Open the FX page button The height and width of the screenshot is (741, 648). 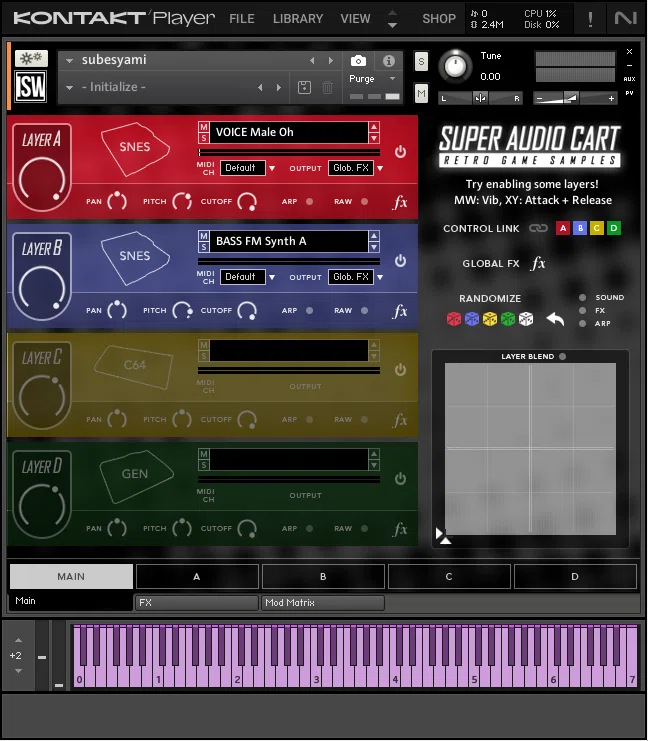coord(197,603)
